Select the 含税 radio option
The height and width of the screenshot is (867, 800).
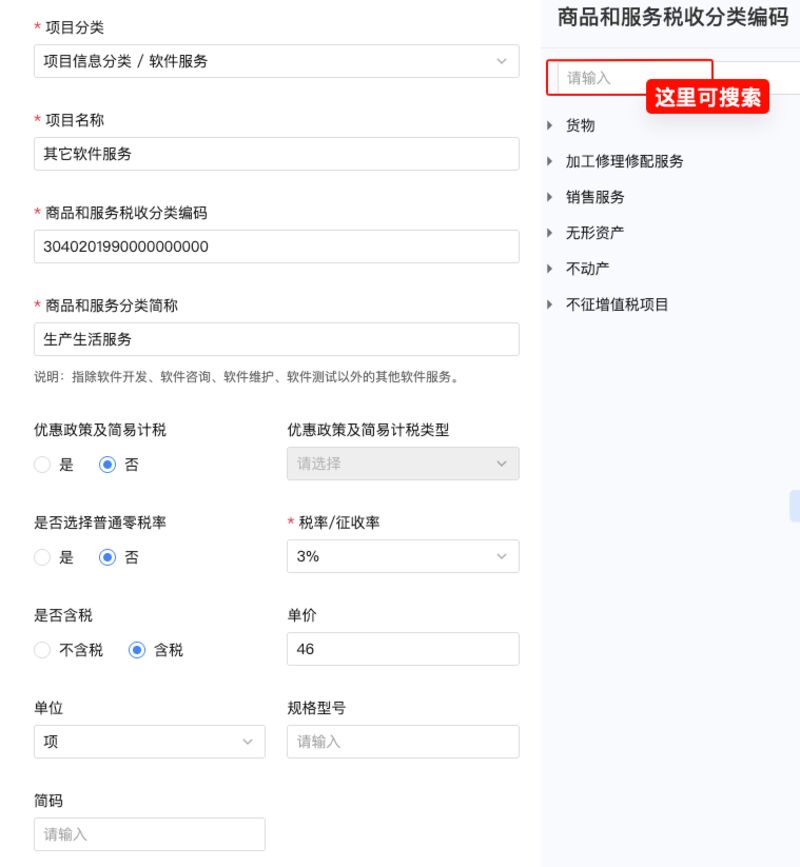pos(137,650)
